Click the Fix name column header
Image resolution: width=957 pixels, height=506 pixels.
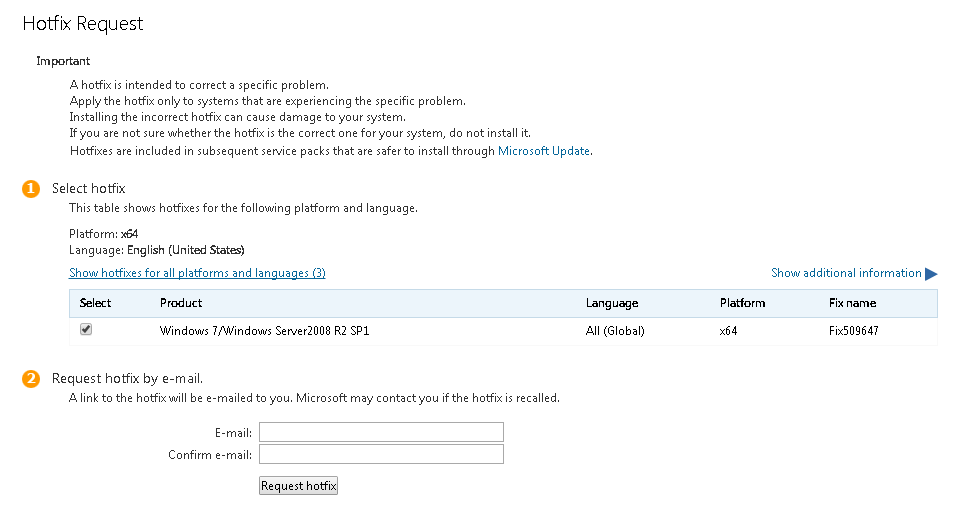(852, 303)
